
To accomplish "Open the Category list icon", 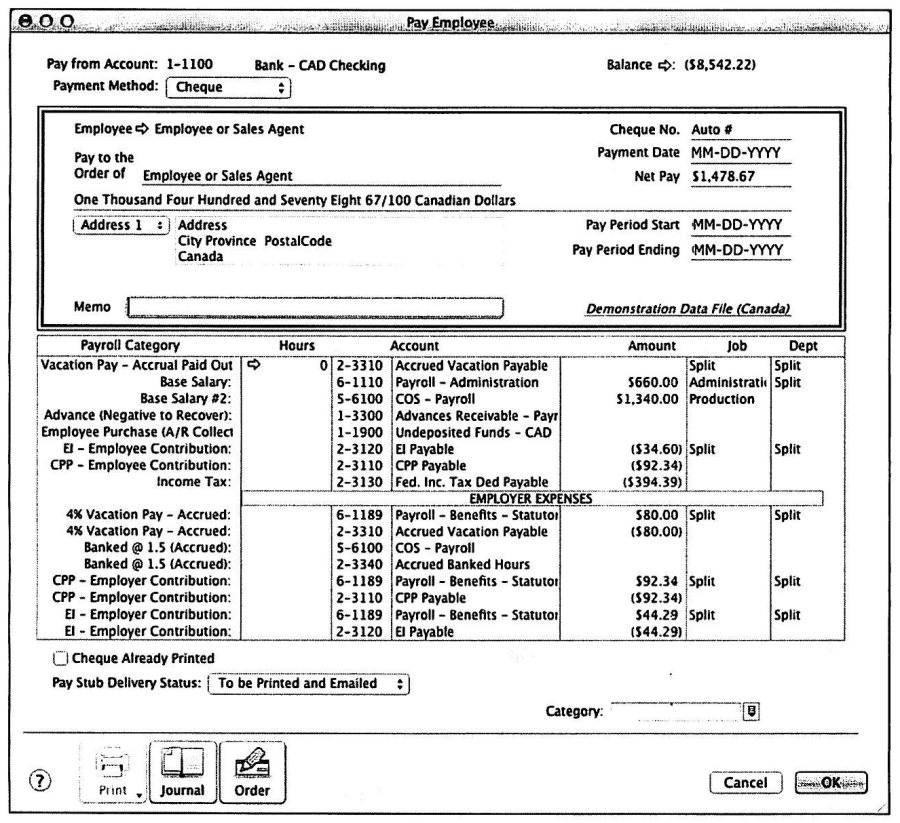I will 751,712.
